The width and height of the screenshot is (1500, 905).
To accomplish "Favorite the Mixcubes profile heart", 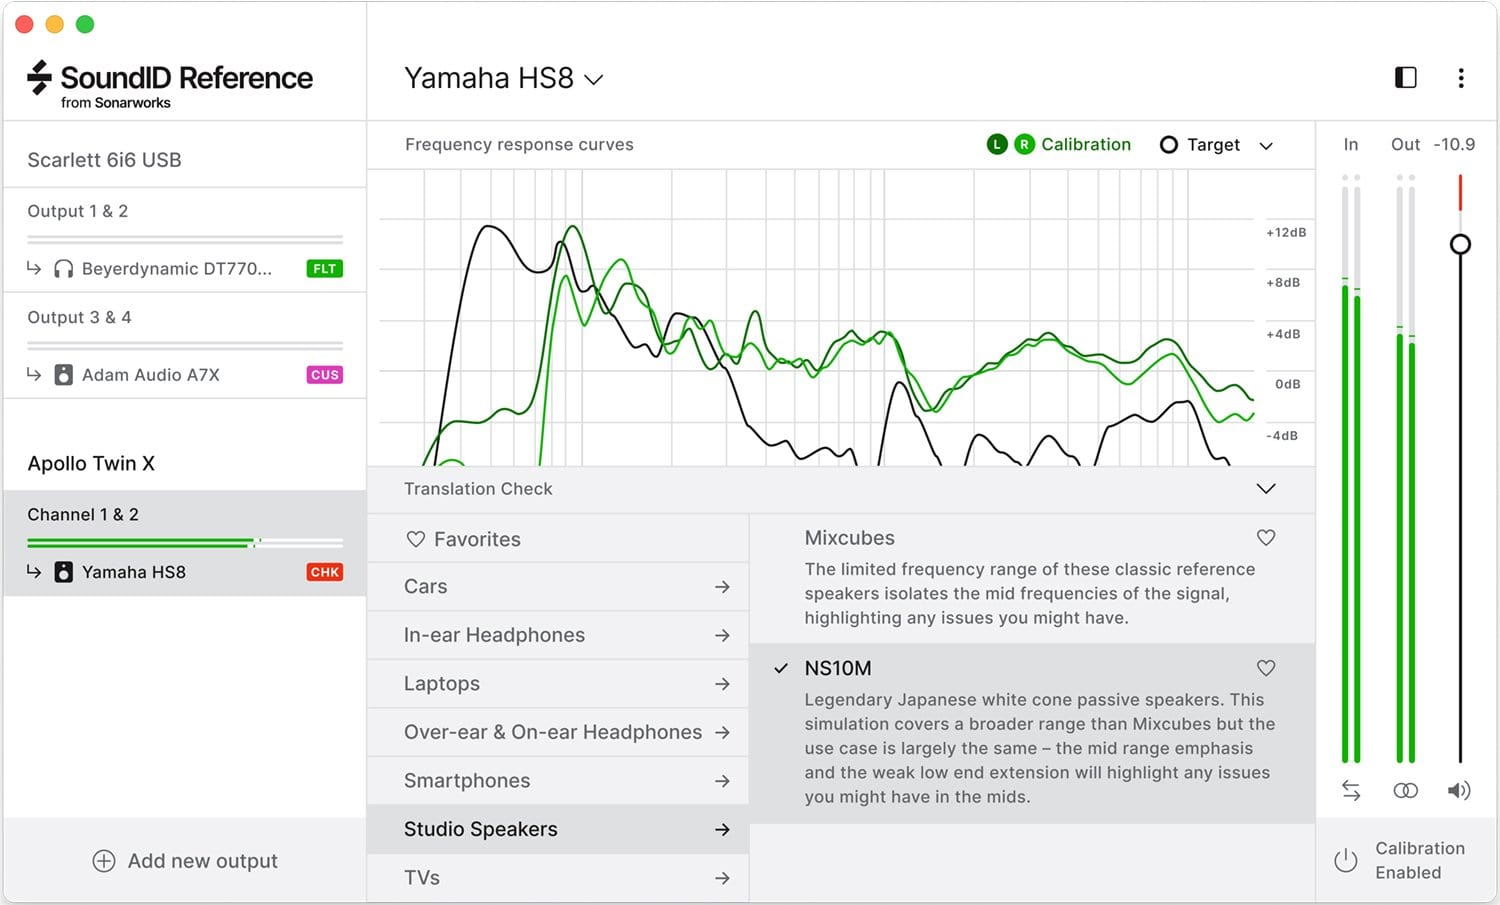I will [1266, 538].
